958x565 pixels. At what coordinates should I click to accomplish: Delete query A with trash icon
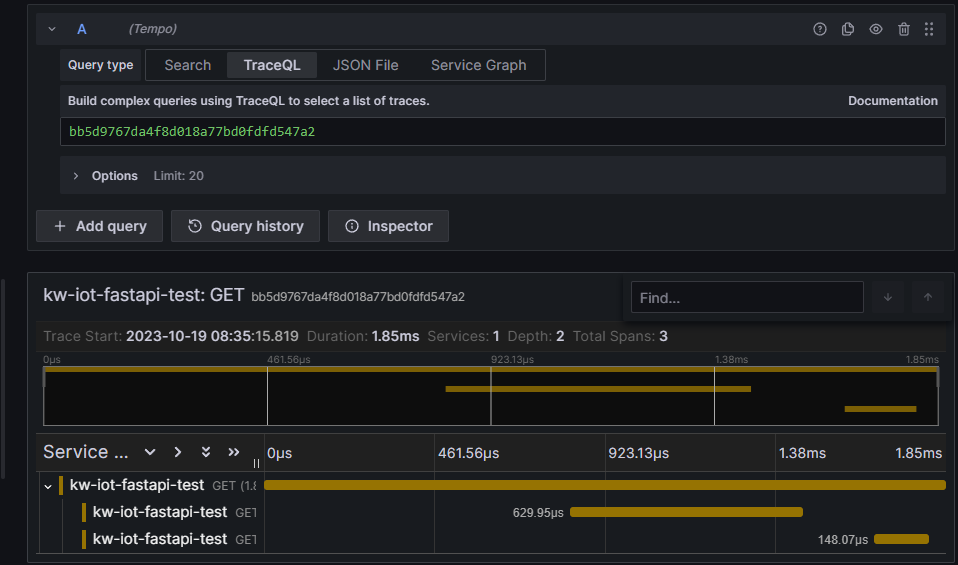(x=904, y=29)
